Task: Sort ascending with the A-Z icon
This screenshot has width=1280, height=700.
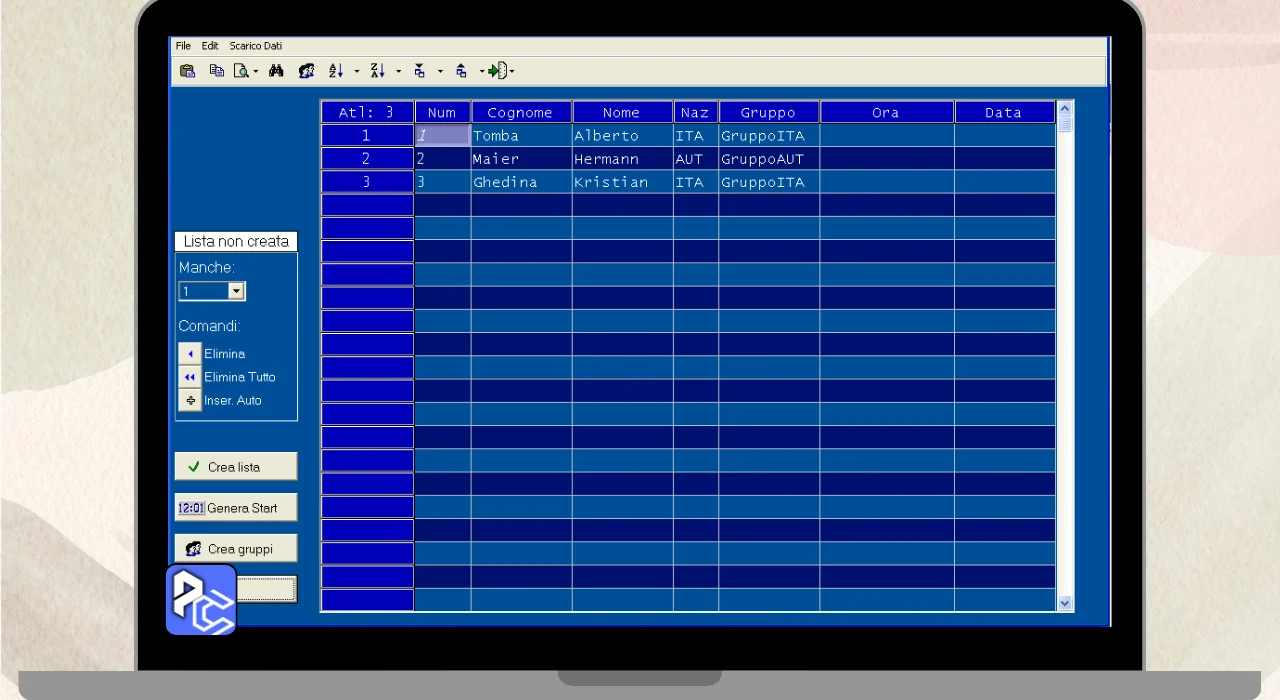Action: coord(336,71)
